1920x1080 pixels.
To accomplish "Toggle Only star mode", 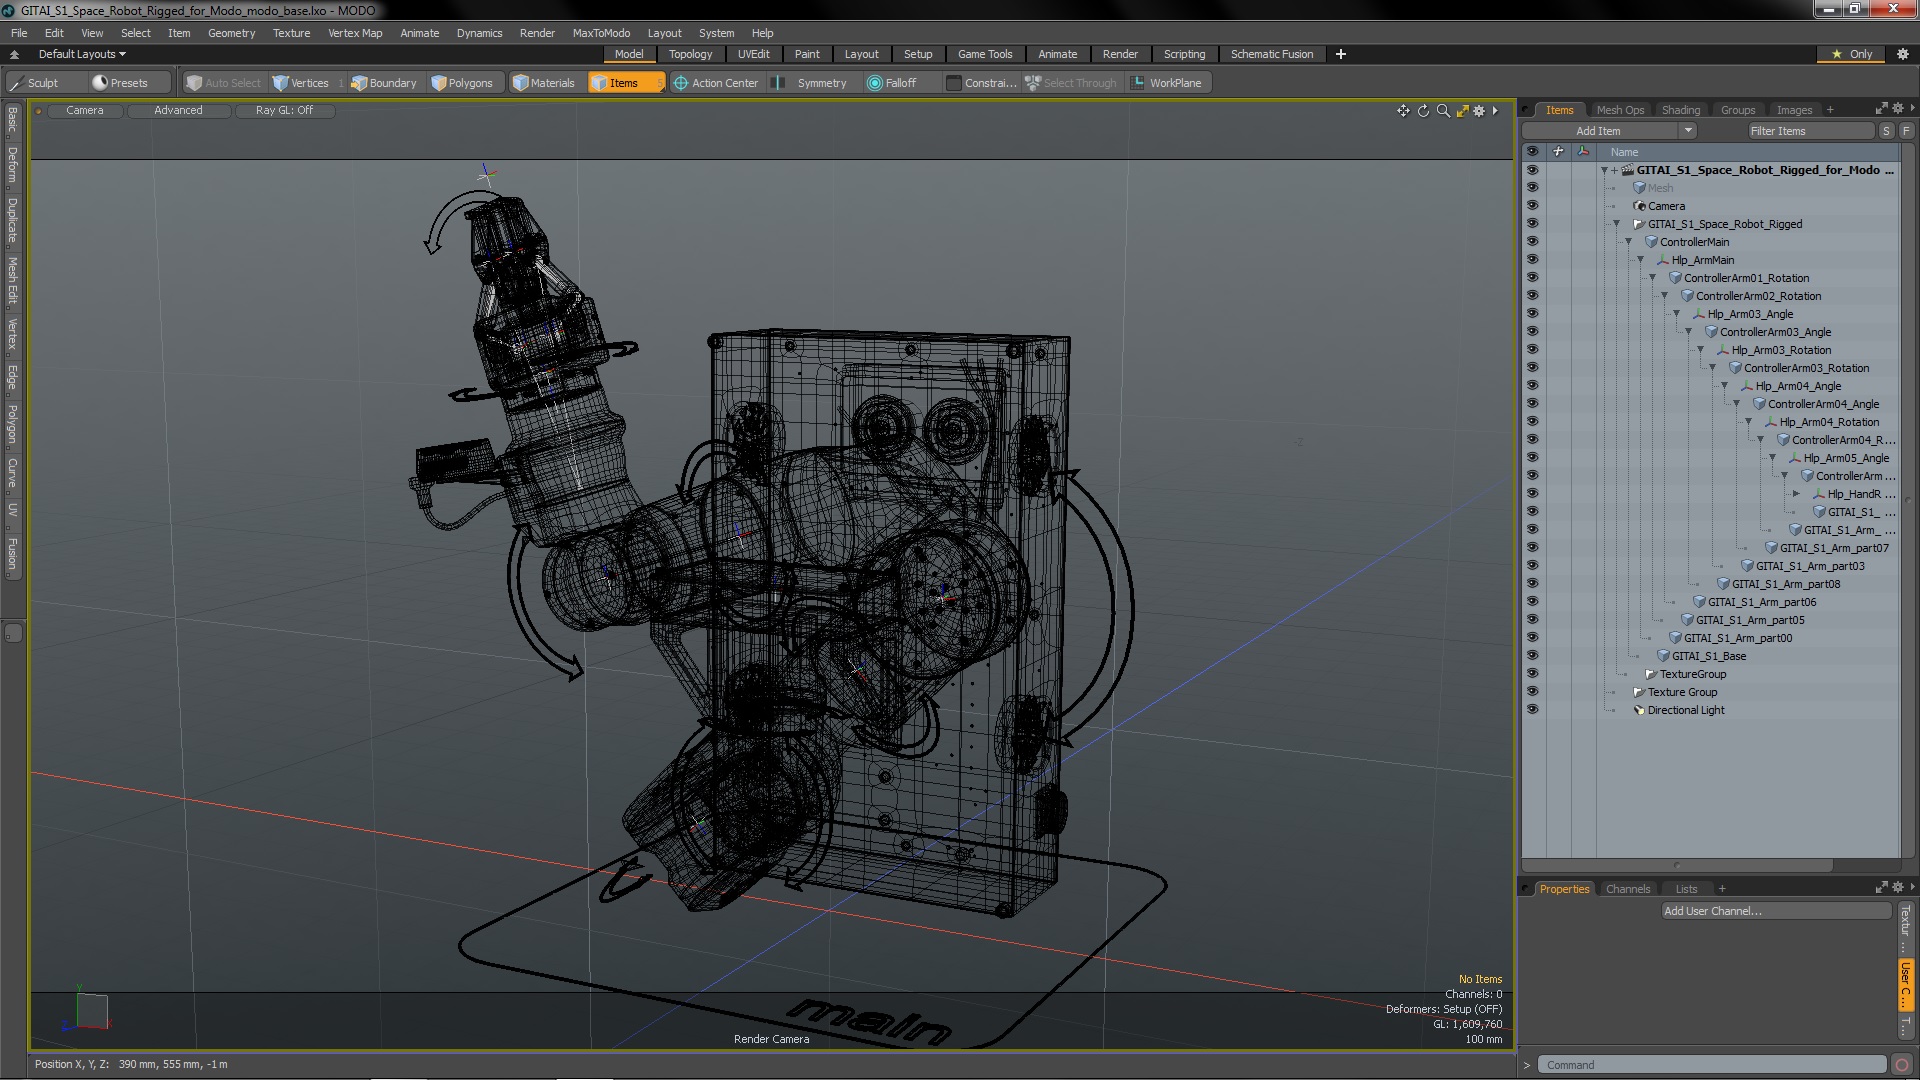I will (1852, 54).
